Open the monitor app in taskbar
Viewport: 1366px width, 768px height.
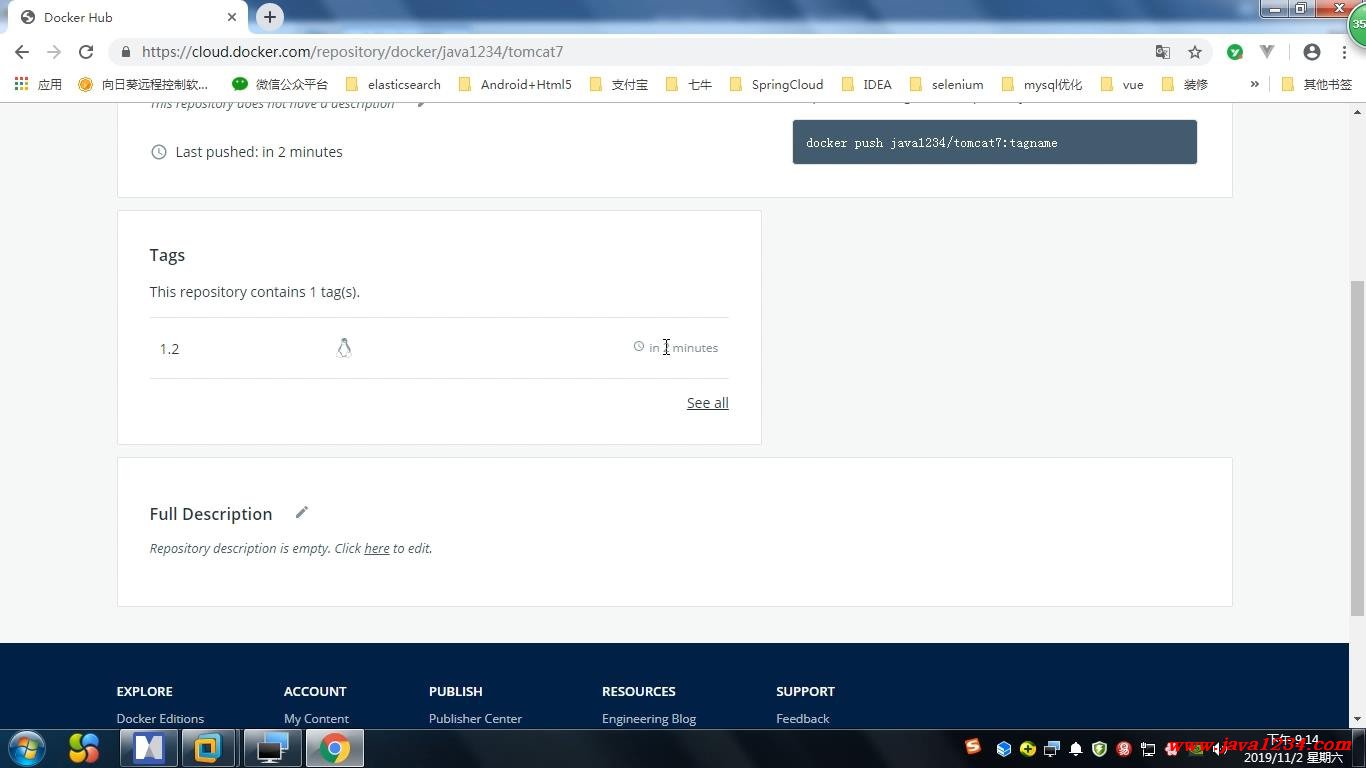coord(272,748)
